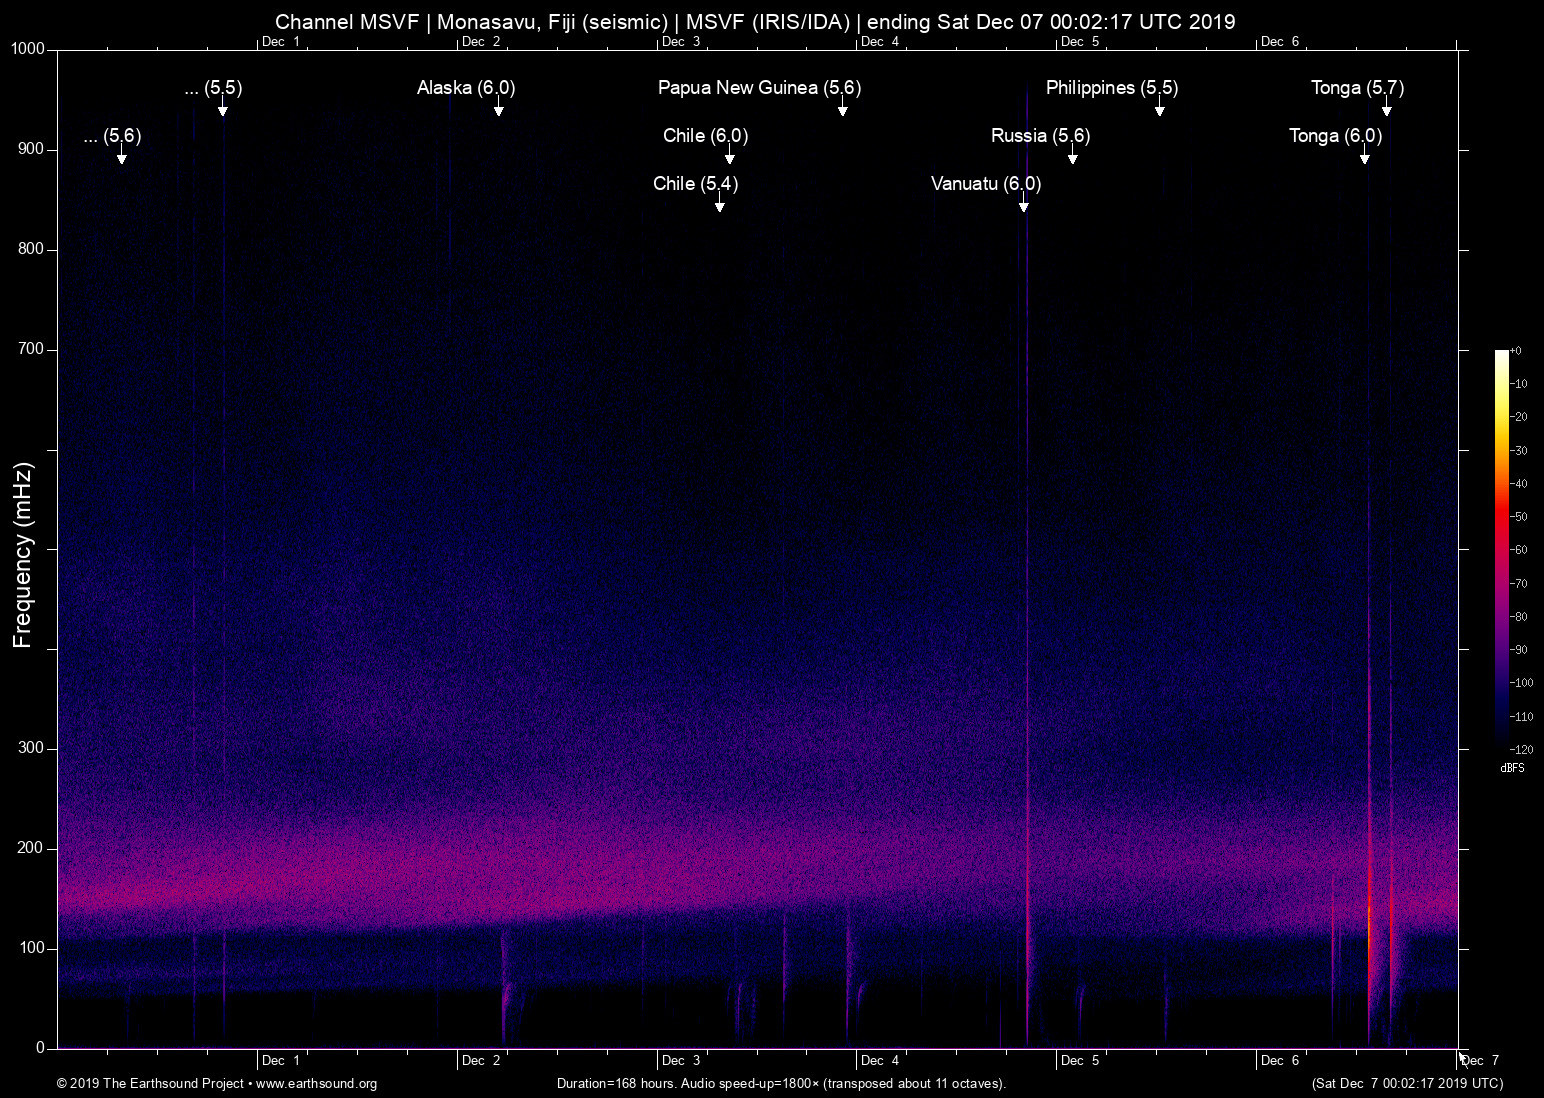Image resolution: width=1544 pixels, height=1098 pixels.
Task: Click the unnamed ... (5.6) event label
Action: pyautogui.click(x=112, y=136)
